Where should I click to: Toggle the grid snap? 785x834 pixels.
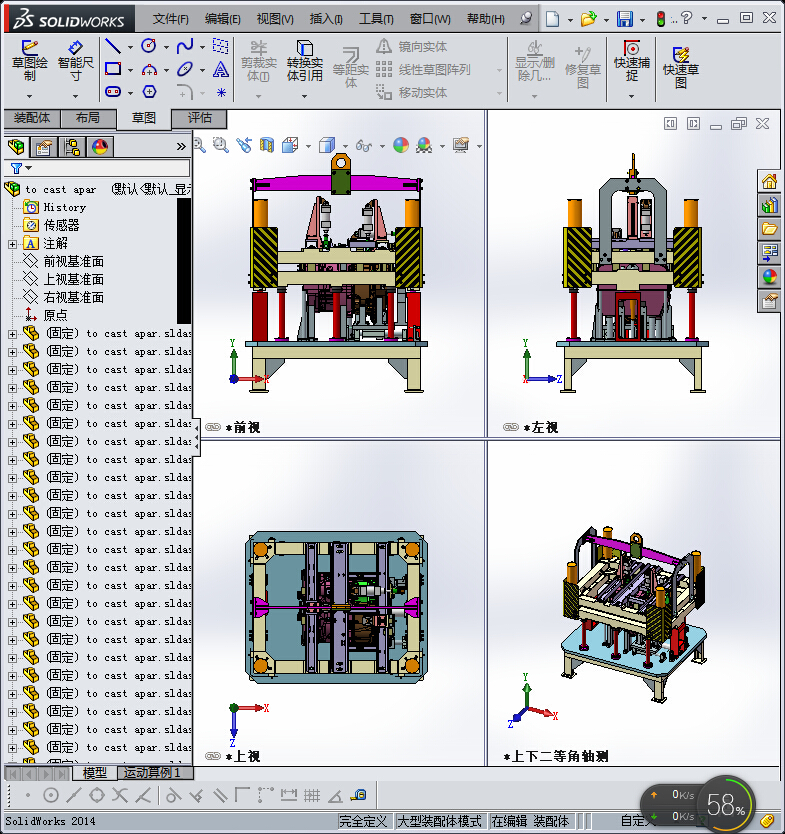312,795
